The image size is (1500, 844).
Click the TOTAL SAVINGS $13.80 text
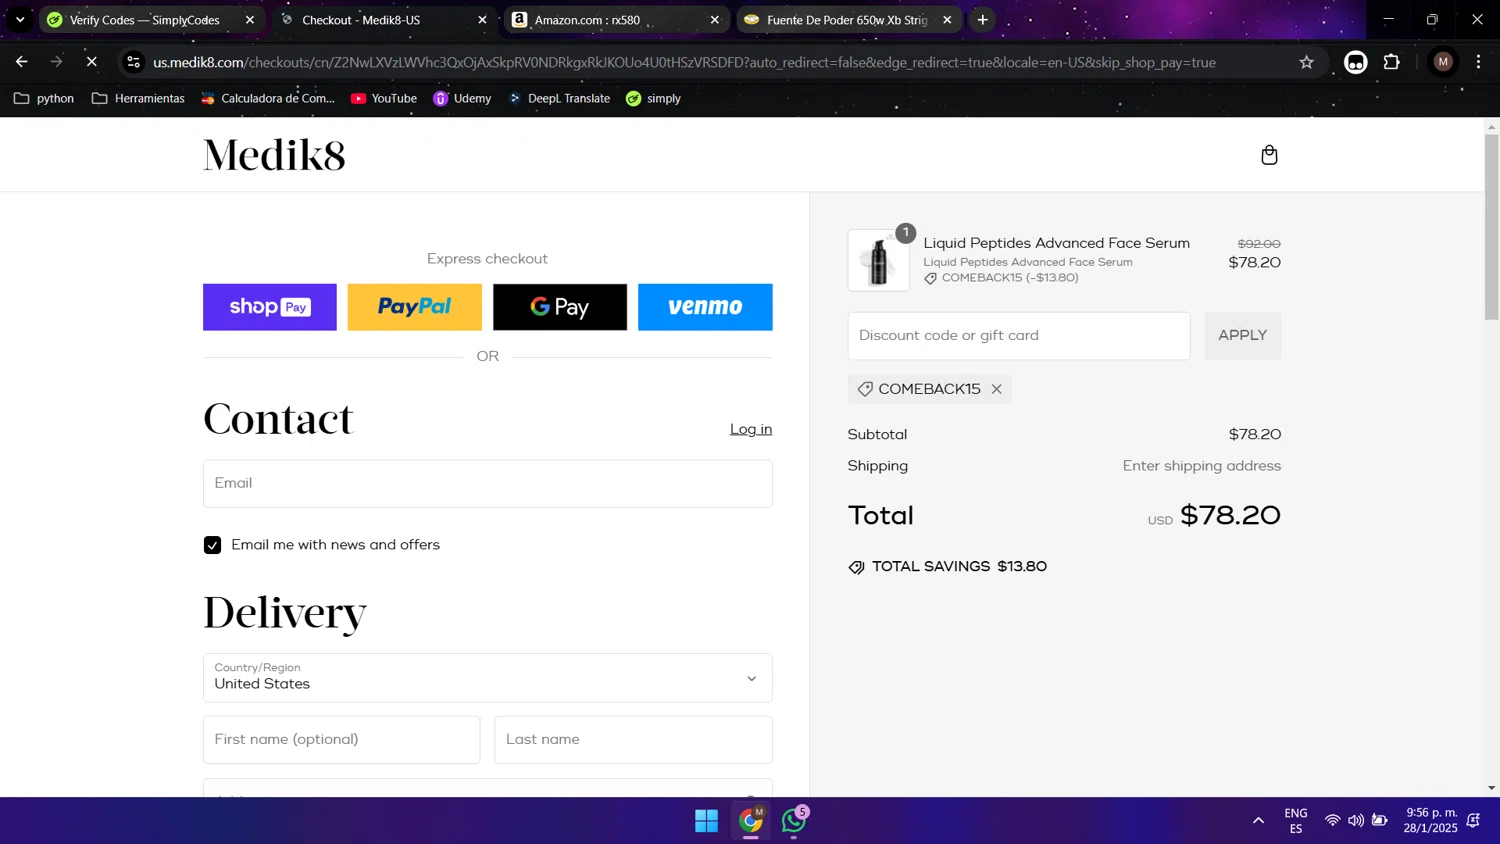pyautogui.click(x=959, y=567)
